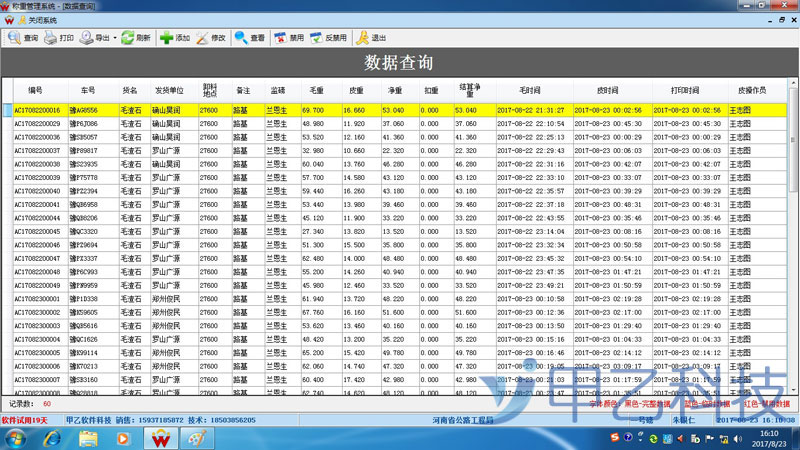The height and width of the screenshot is (450, 800).
Task: Click the 查询 (Query) magnifier toolbar icon
Action: pos(14,38)
